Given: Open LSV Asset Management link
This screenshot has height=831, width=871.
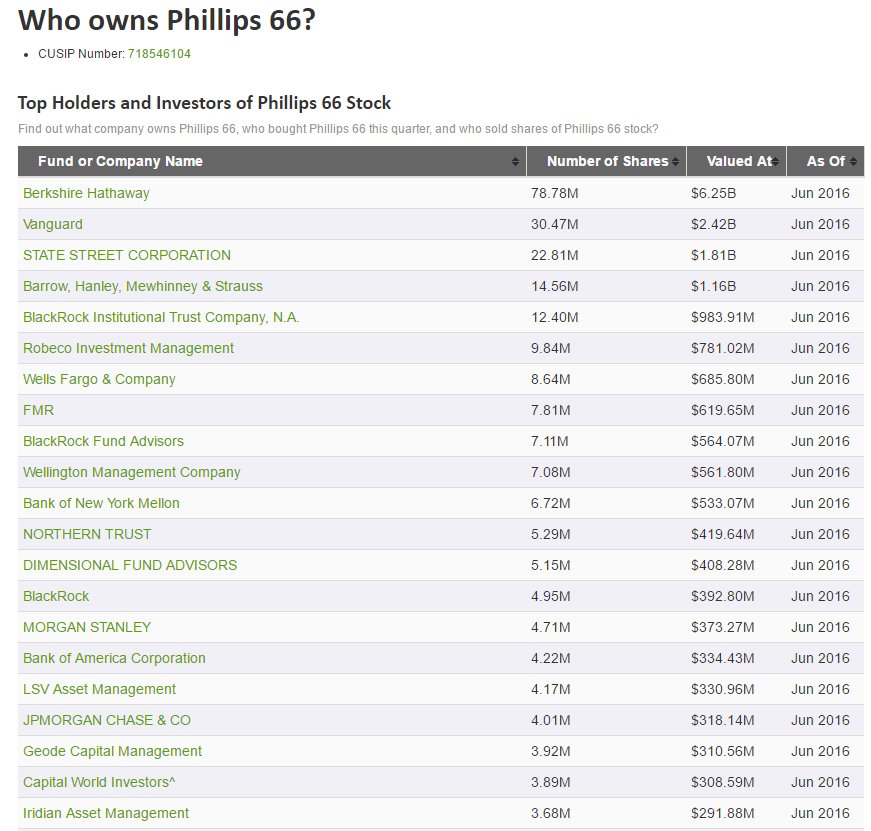Looking at the screenshot, I should [99, 689].
